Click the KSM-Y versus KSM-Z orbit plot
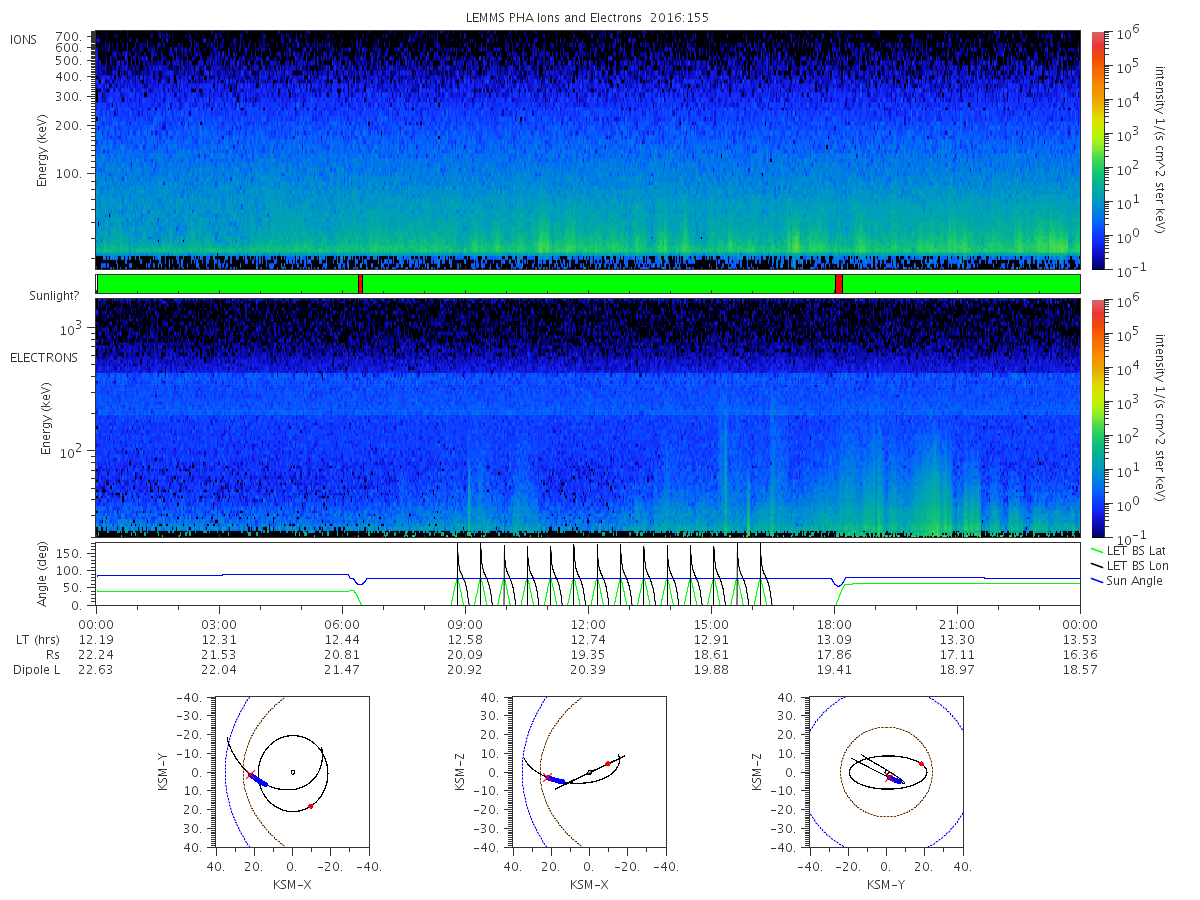 (x=886, y=772)
